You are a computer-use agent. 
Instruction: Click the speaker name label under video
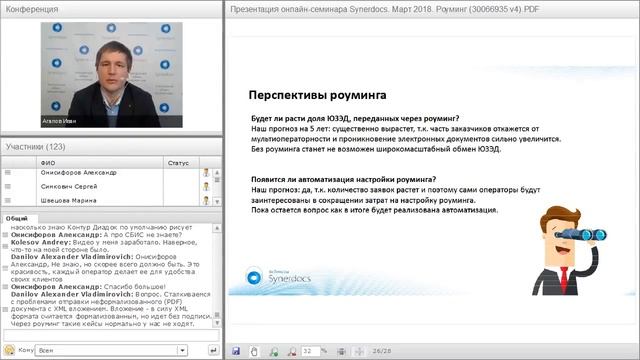(x=59, y=121)
